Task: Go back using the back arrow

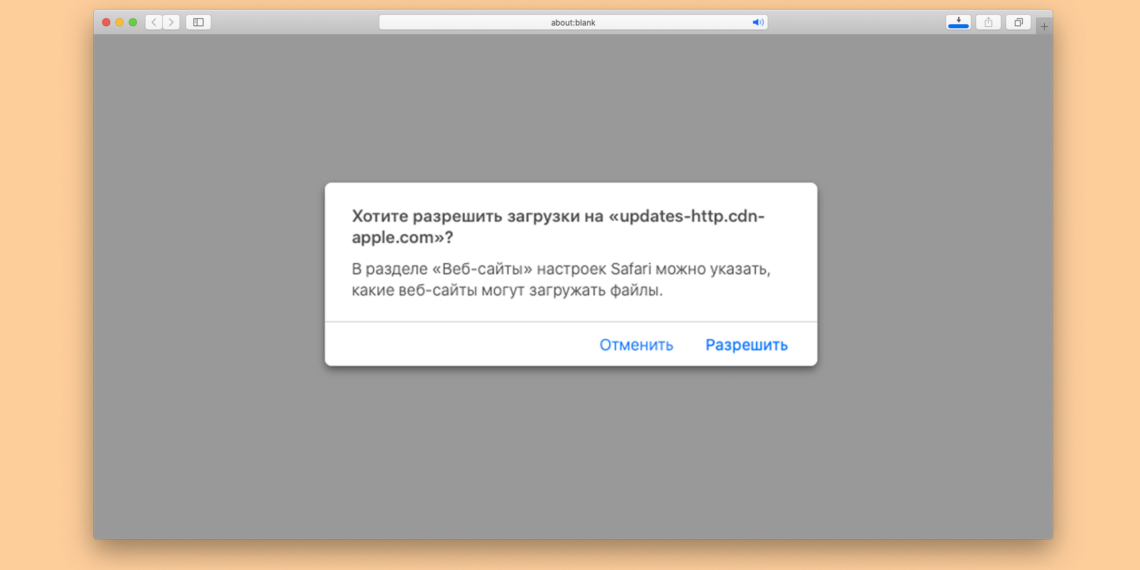Action: pyautogui.click(x=154, y=22)
